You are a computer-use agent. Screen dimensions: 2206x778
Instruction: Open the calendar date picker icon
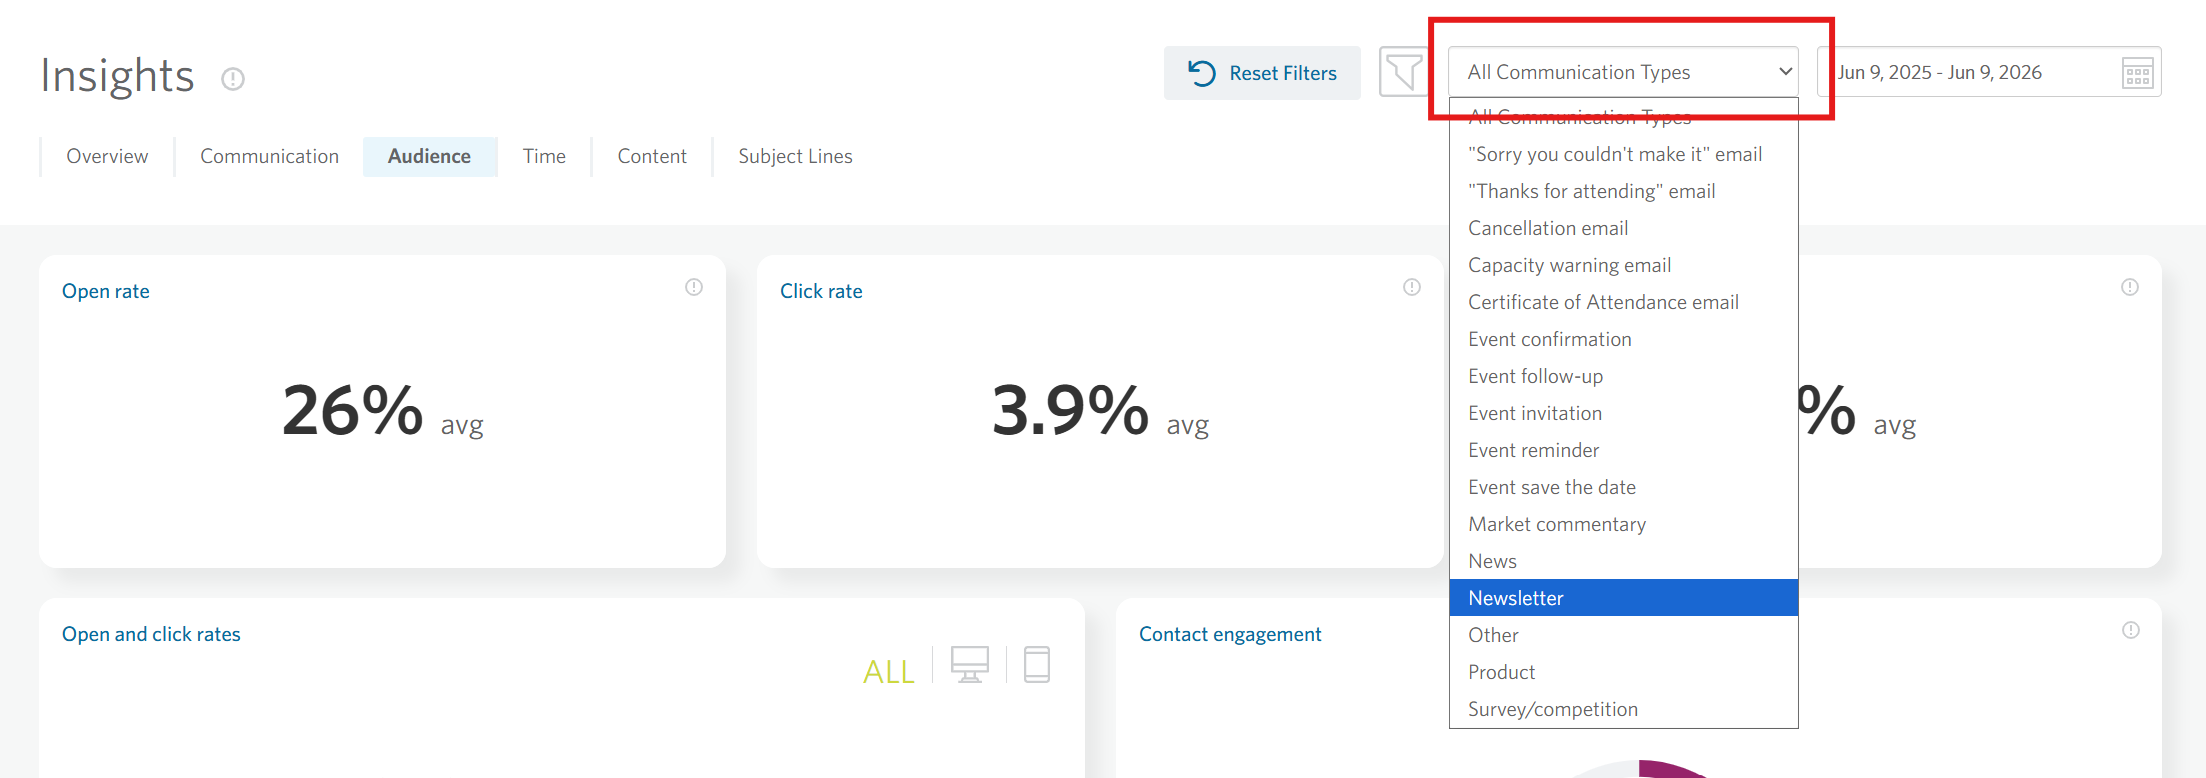pyautogui.click(x=2137, y=73)
